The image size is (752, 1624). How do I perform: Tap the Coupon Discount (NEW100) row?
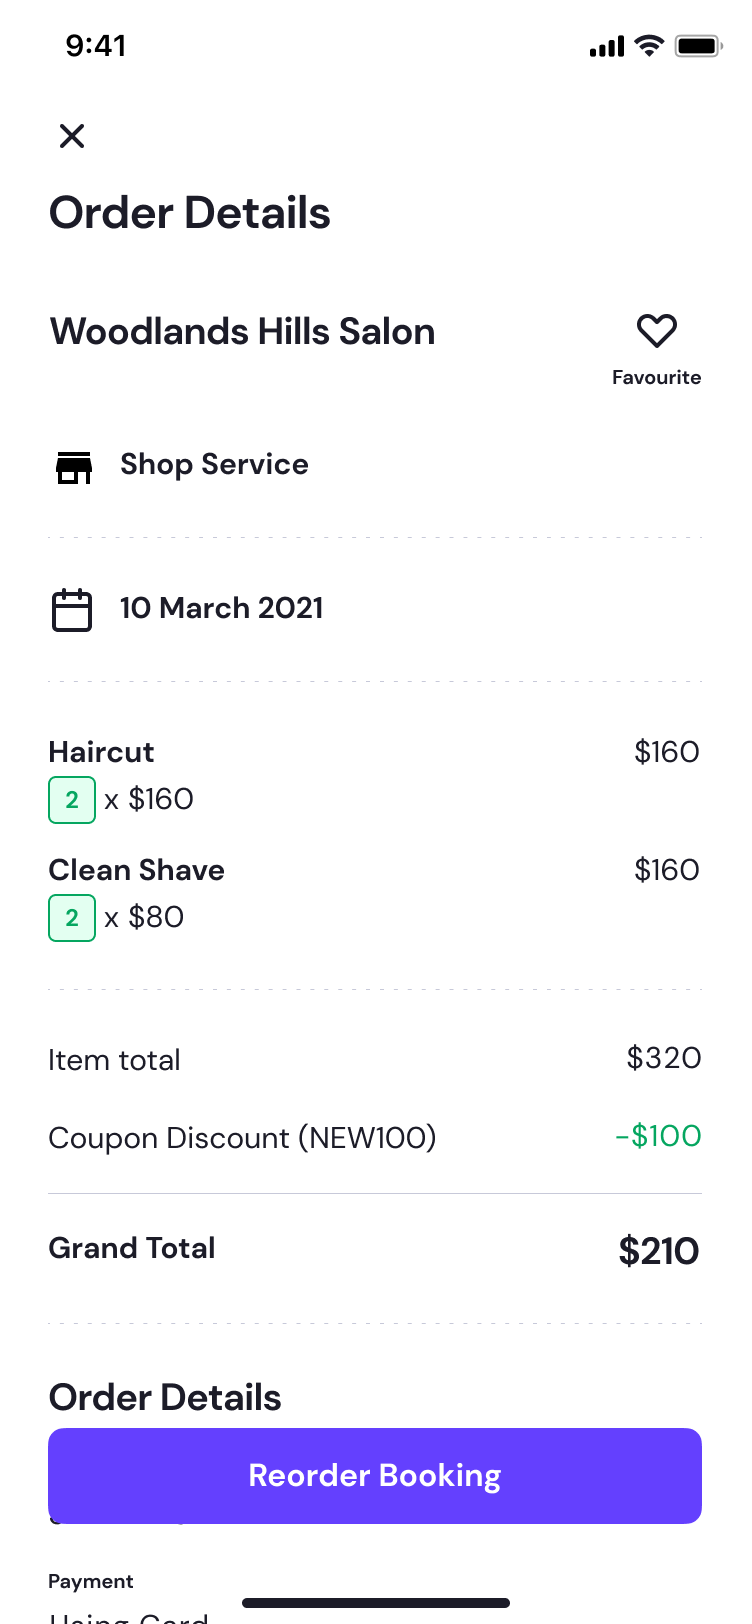pyautogui.click(x=242, y=1138)
